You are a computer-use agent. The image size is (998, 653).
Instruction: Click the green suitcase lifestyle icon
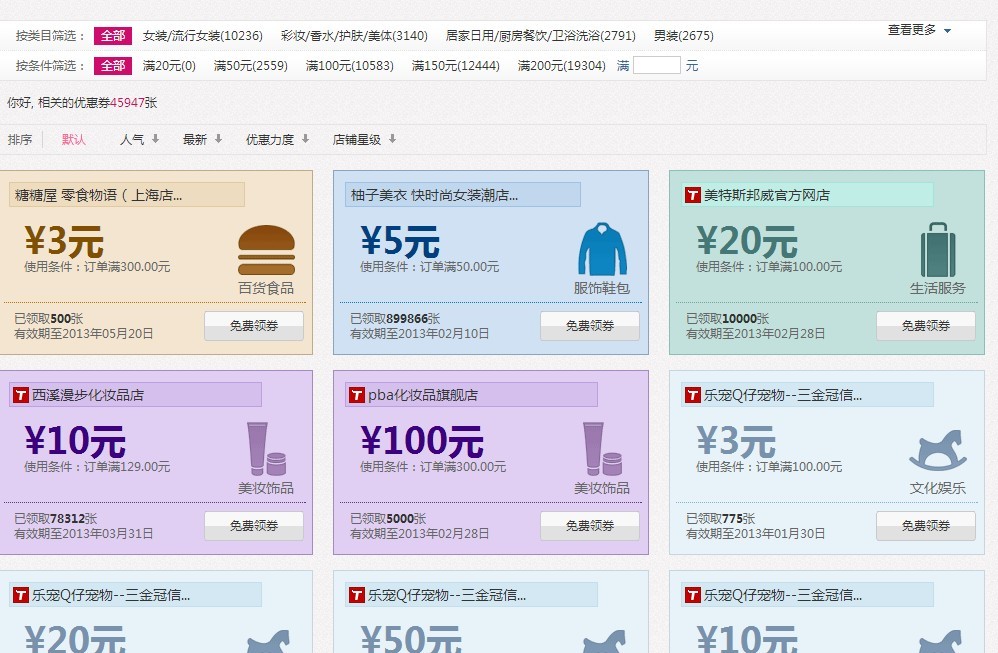tap(938, 249)
